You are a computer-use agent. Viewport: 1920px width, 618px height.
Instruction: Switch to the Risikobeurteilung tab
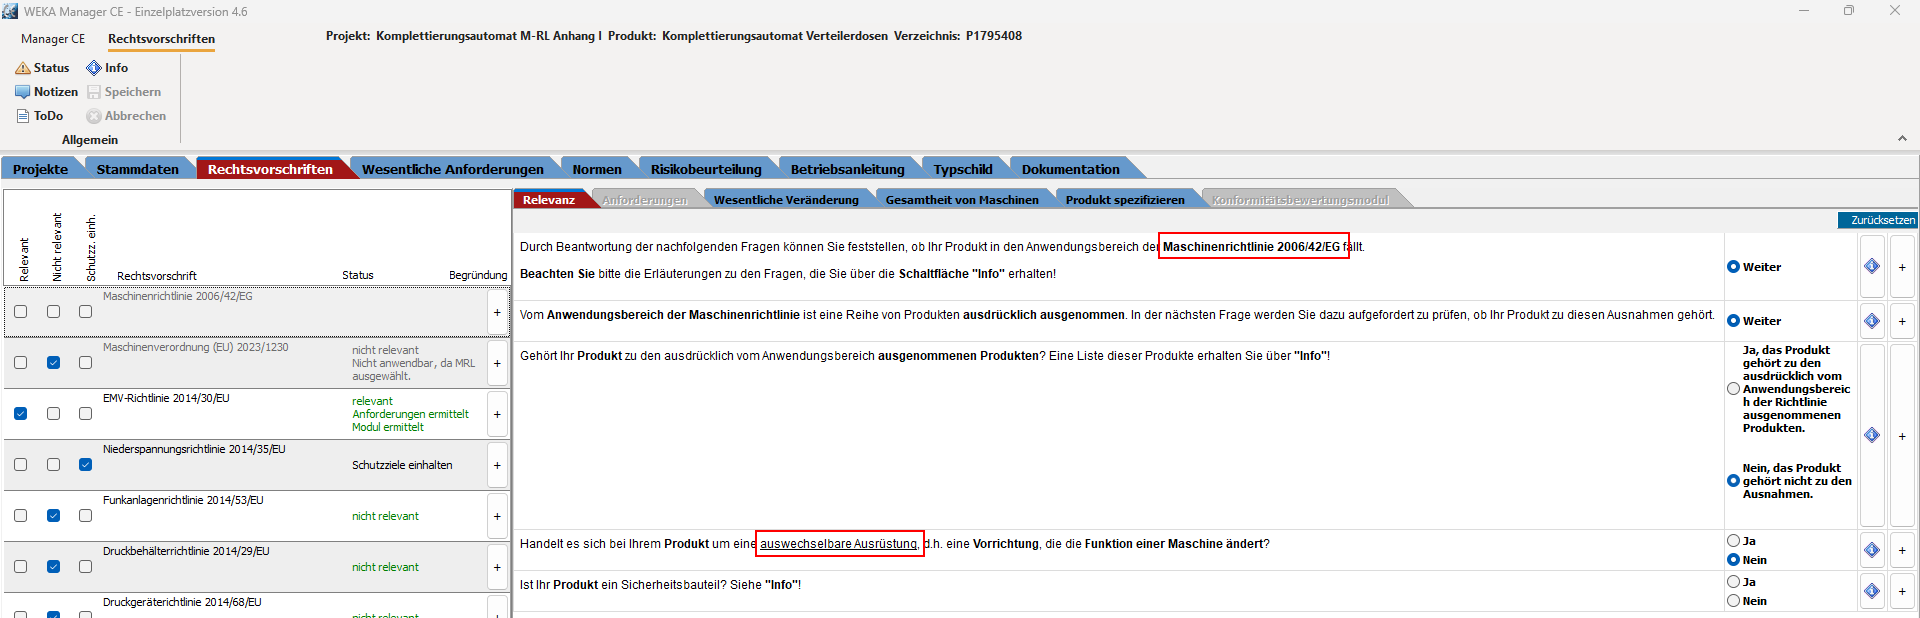705,169
